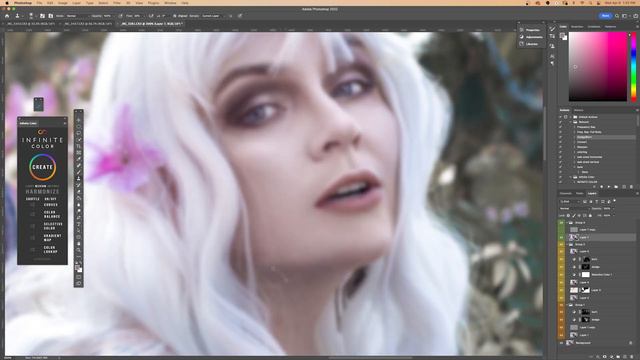Image resolution: width=640 pixels, height=360 pixels.
Task: Delete layer with Layers trash icon
Action: tap(631, 357)
